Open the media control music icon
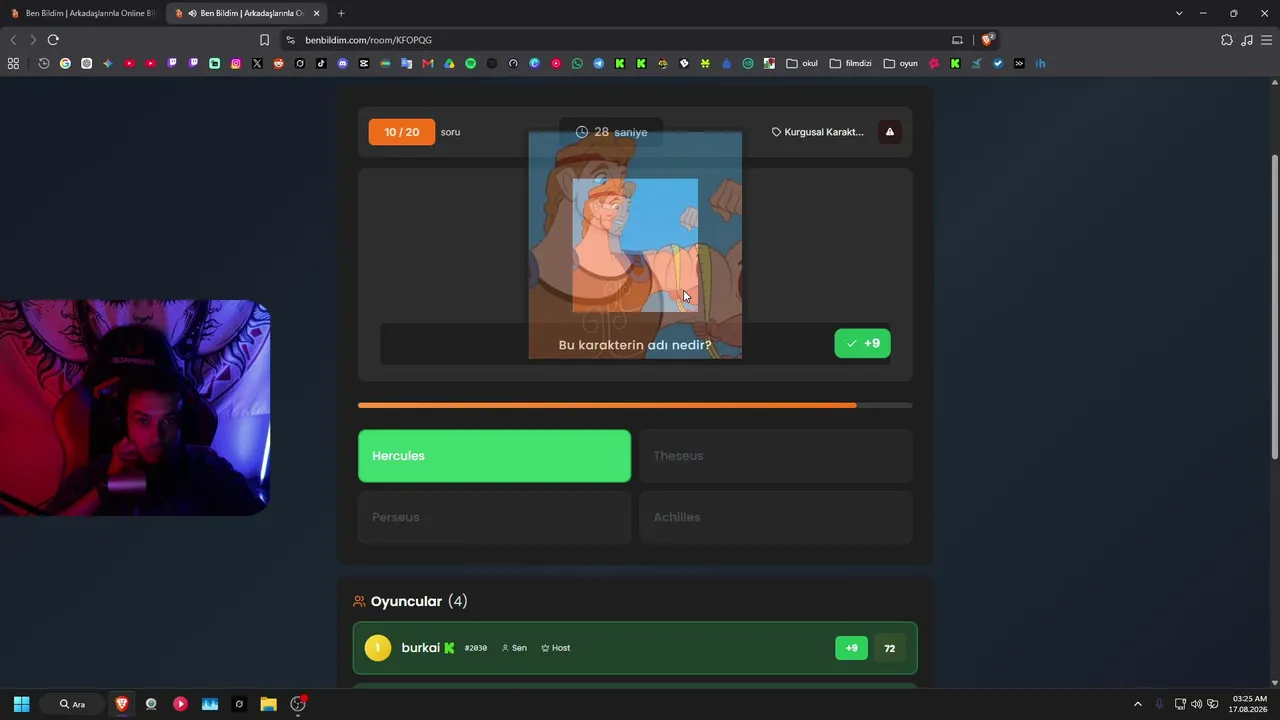Viewport: 1280px width, 720px height. pyautogui.click(x=1247, y=40)
